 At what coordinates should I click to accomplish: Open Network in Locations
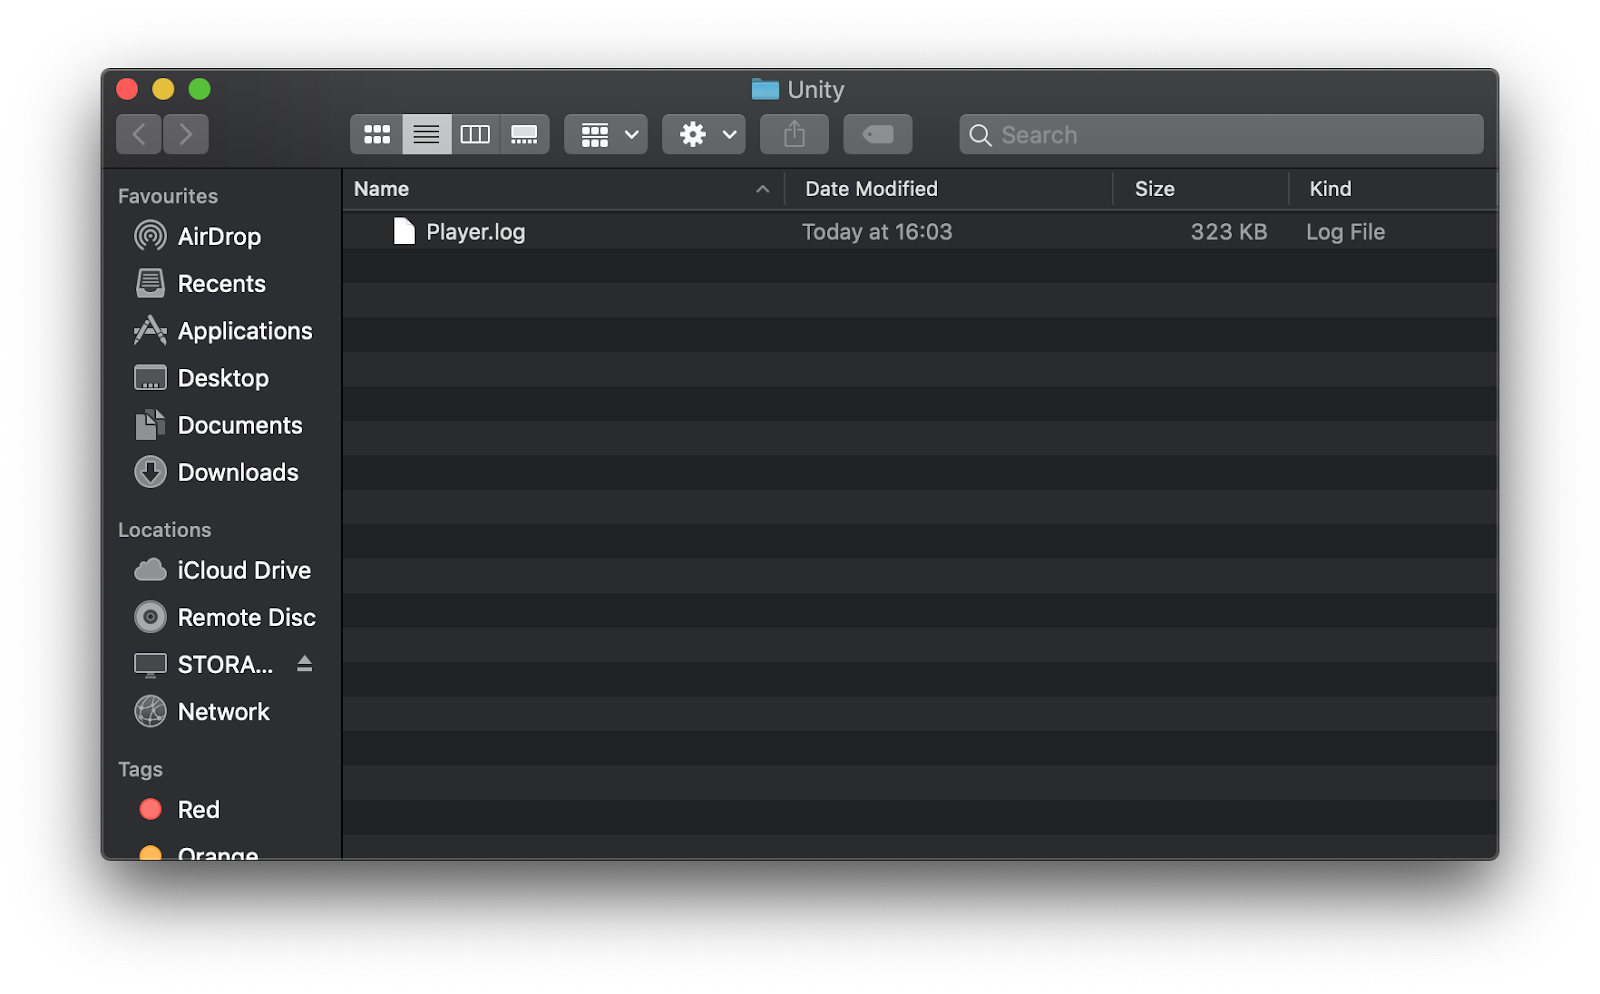[223, 711]
